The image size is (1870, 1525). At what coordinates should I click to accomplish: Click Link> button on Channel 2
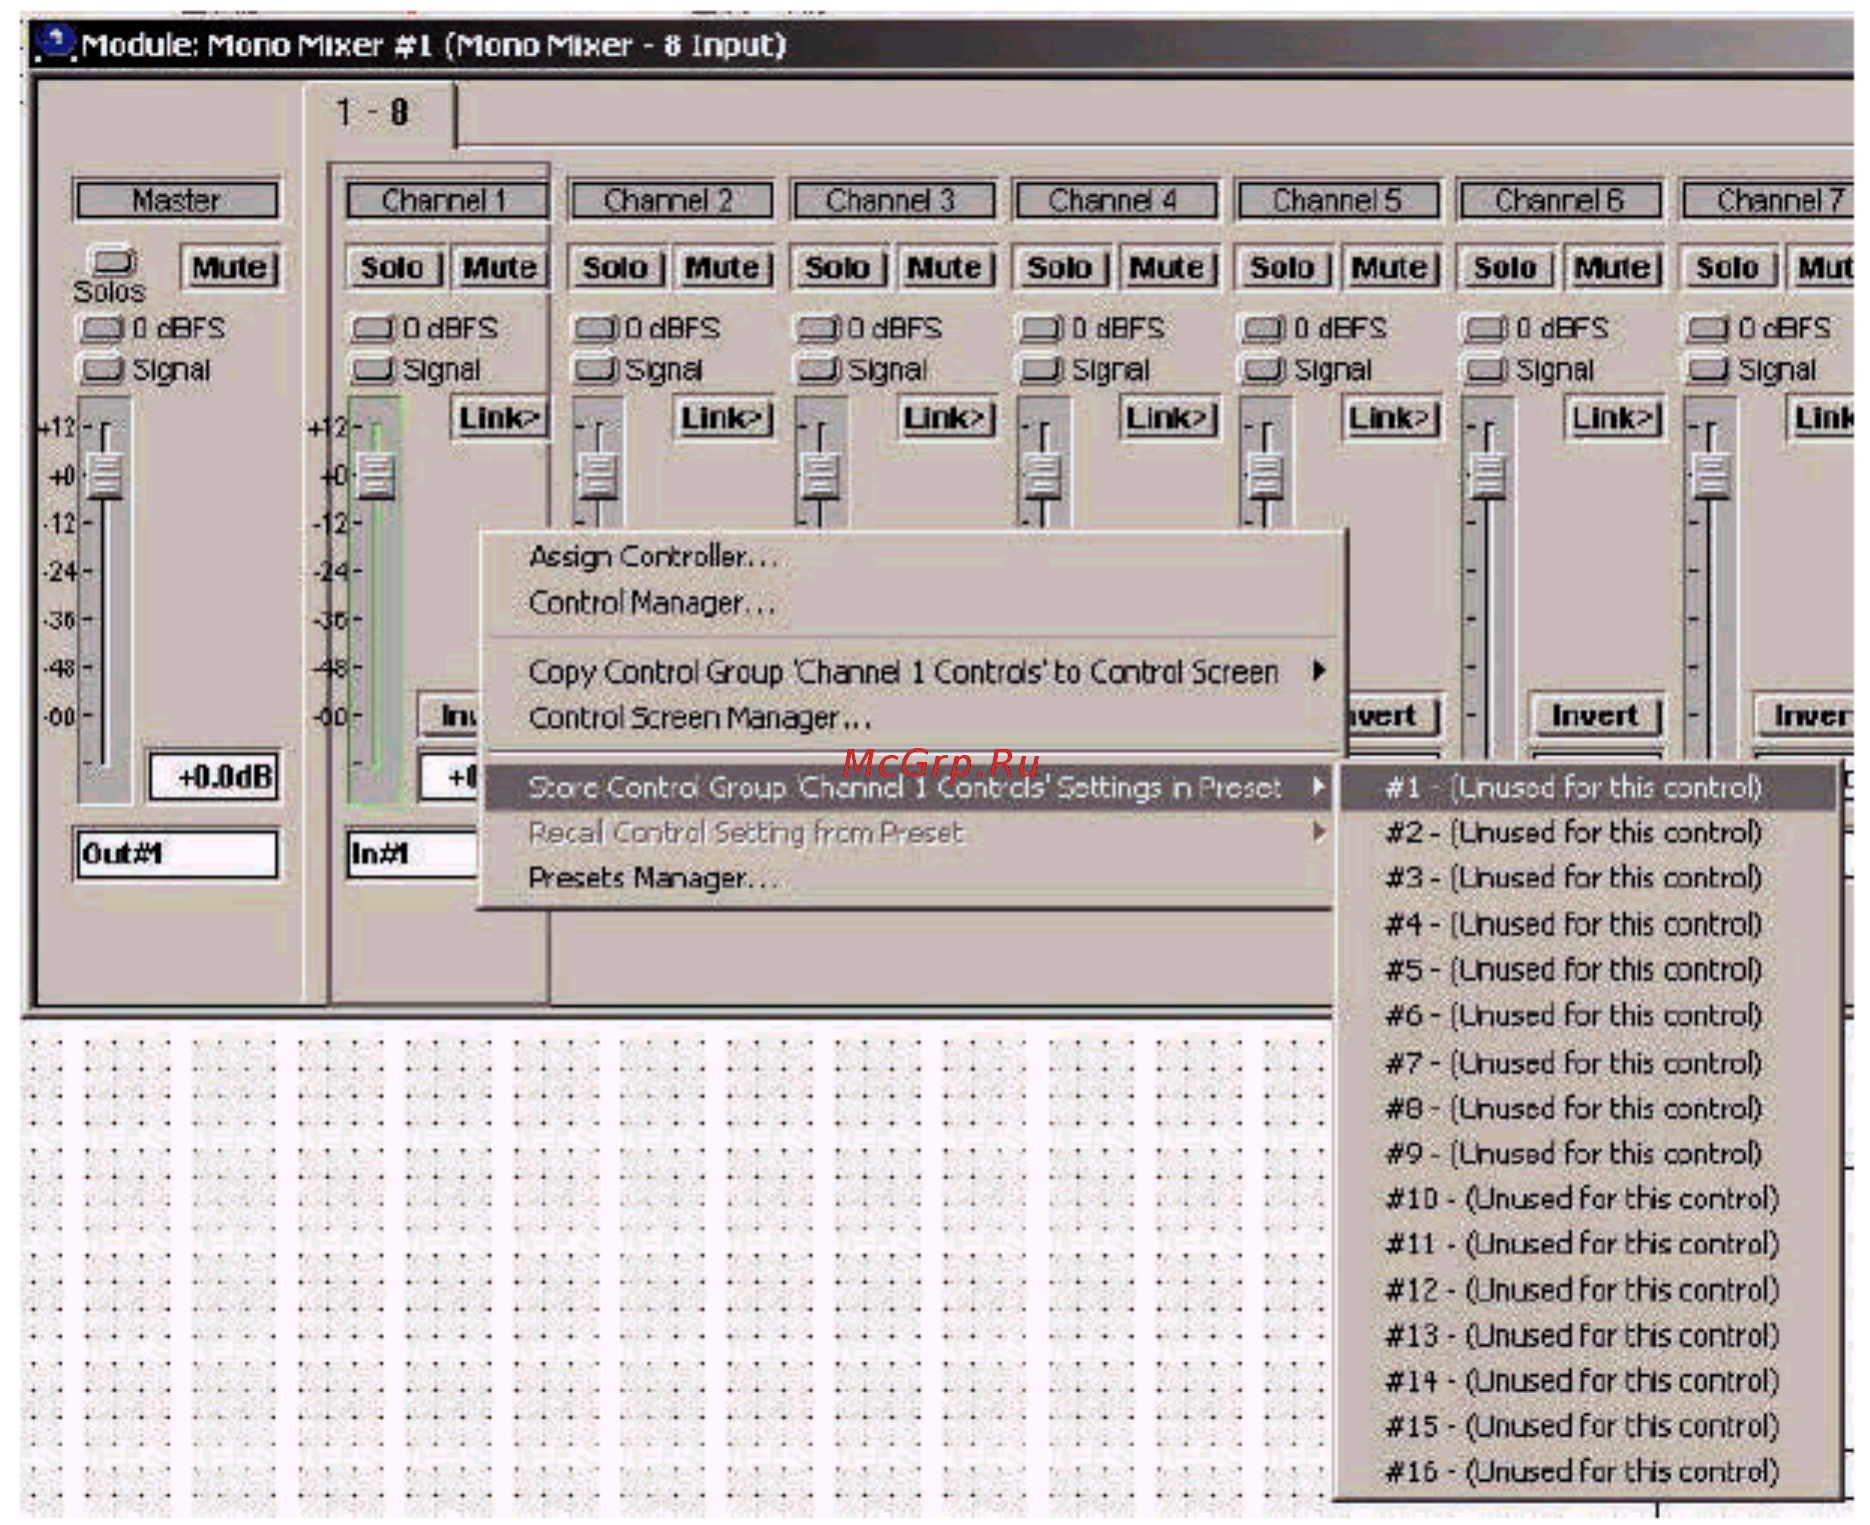tap(724, 418)
